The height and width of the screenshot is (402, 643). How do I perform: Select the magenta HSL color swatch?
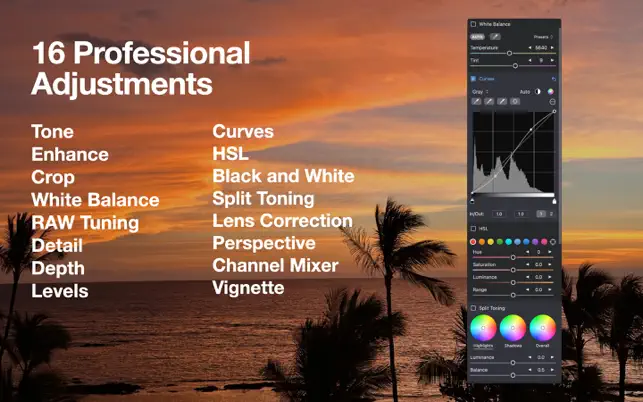544,242
